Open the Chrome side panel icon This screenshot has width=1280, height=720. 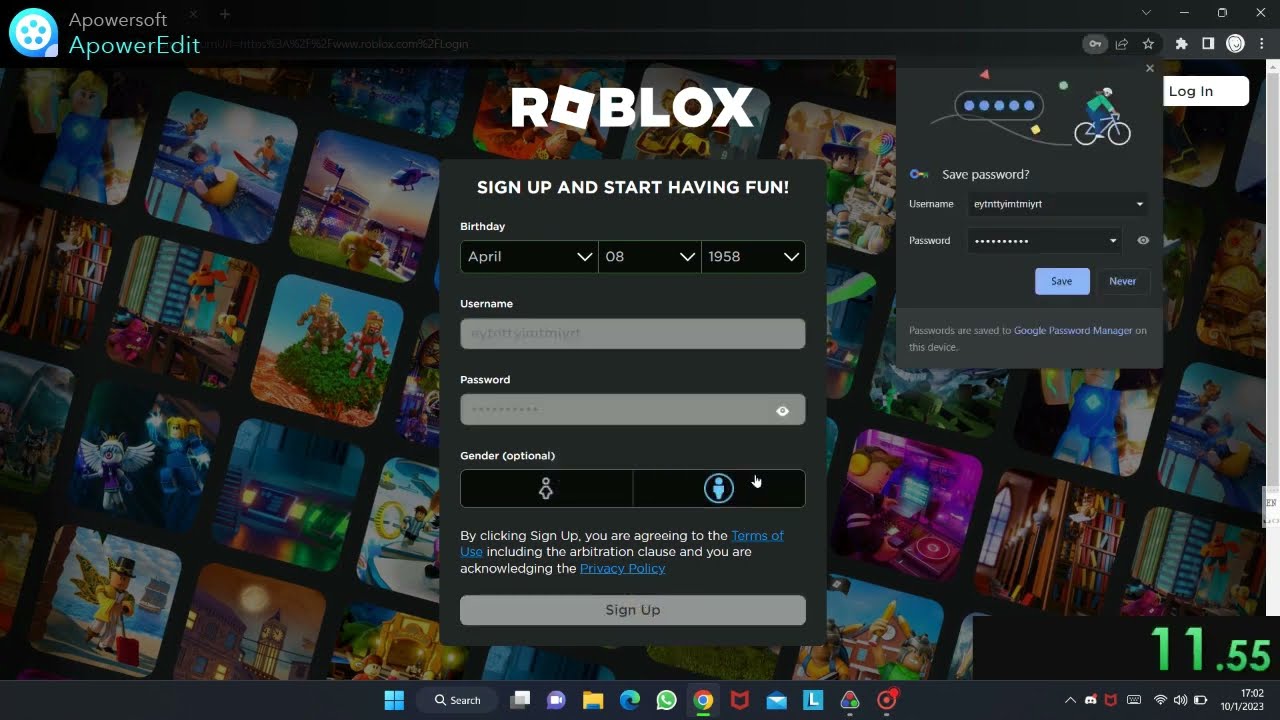click(x=1208, y=44)
